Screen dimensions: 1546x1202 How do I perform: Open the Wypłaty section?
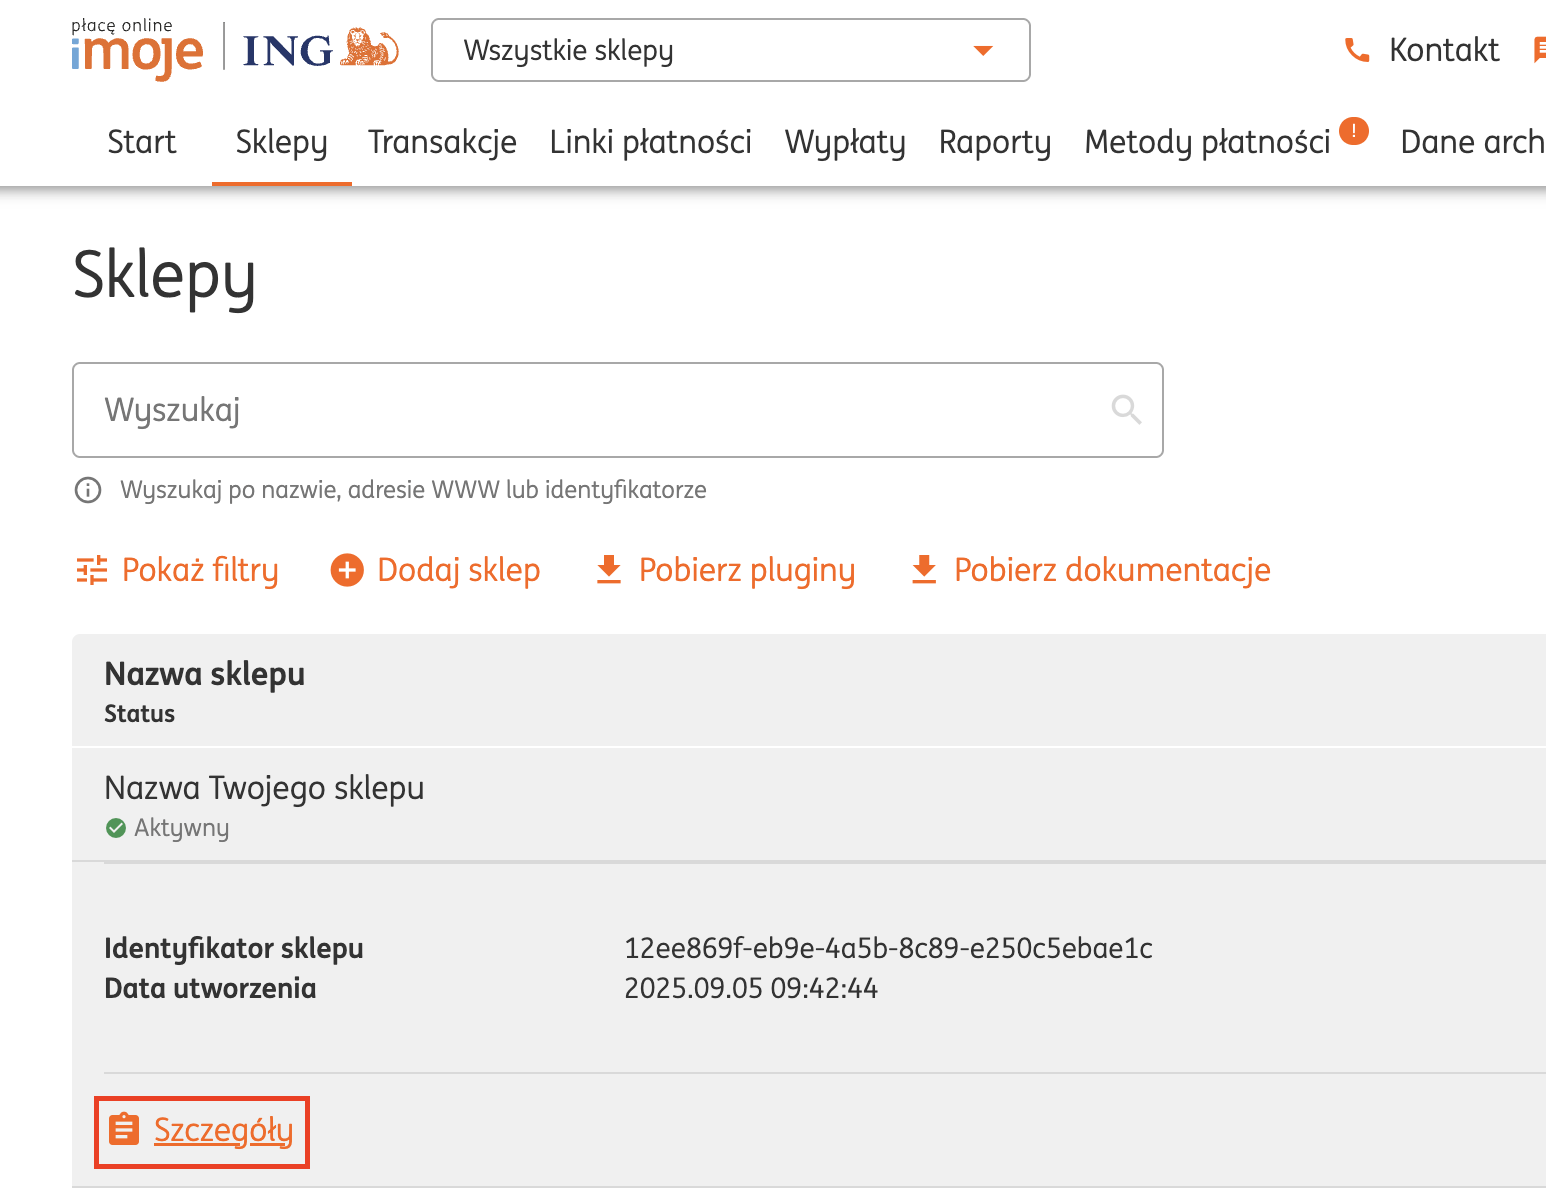[x=845, y=142]
